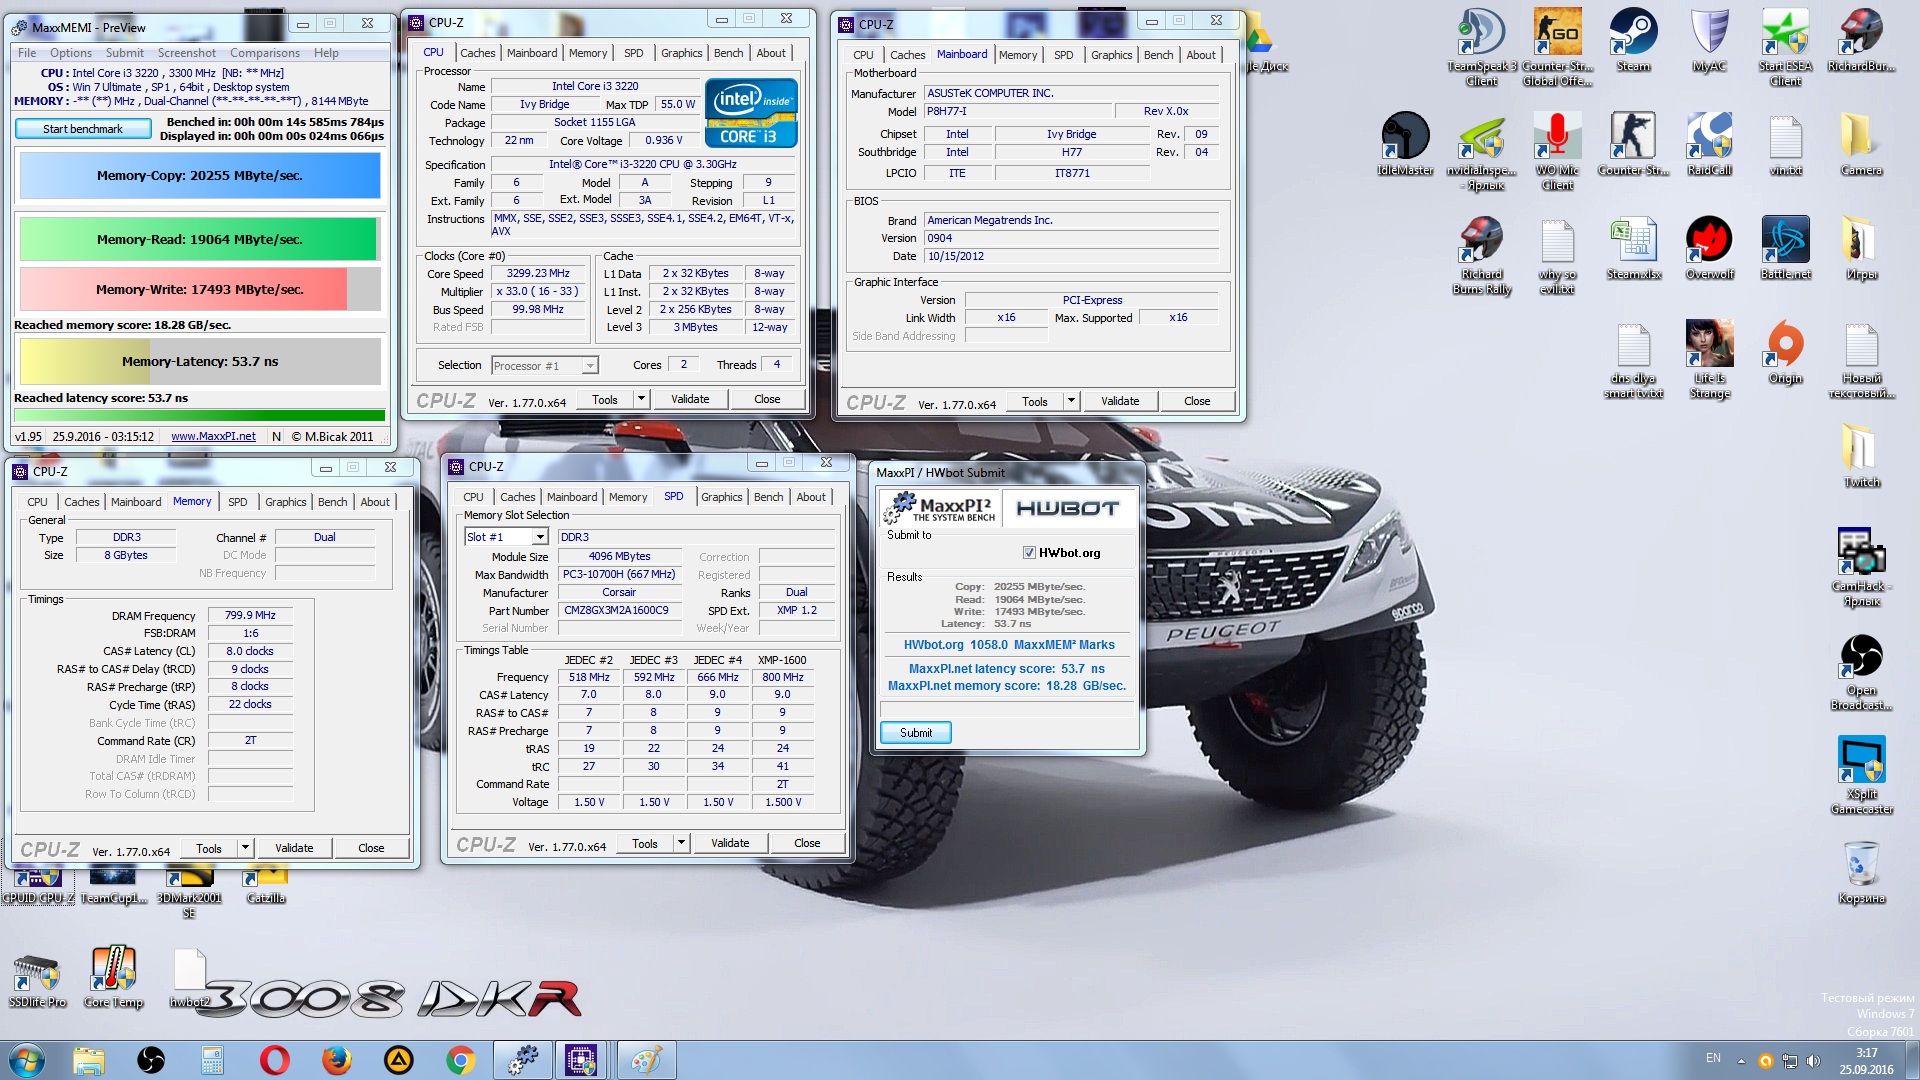Open the Recycle Bin icon
Screen dimensions: 1920x1080
1861,872
